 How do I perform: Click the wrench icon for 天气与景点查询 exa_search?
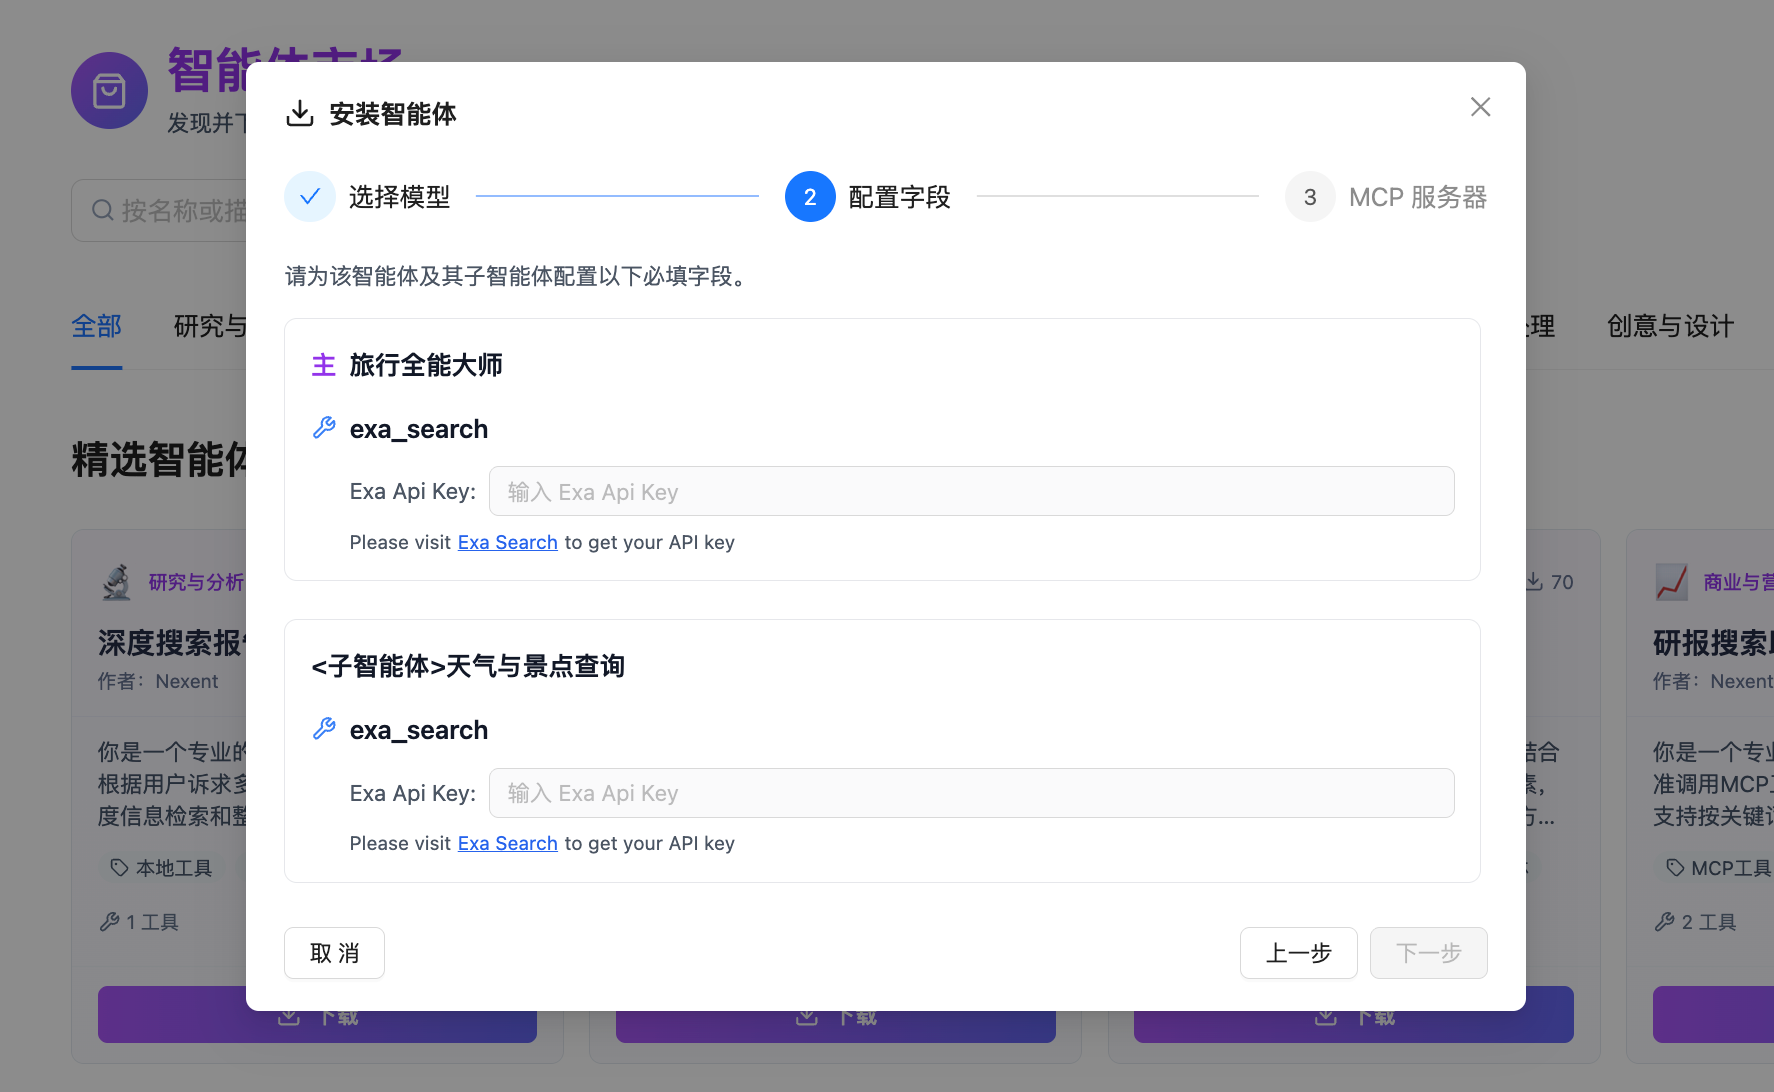(324, 729)
